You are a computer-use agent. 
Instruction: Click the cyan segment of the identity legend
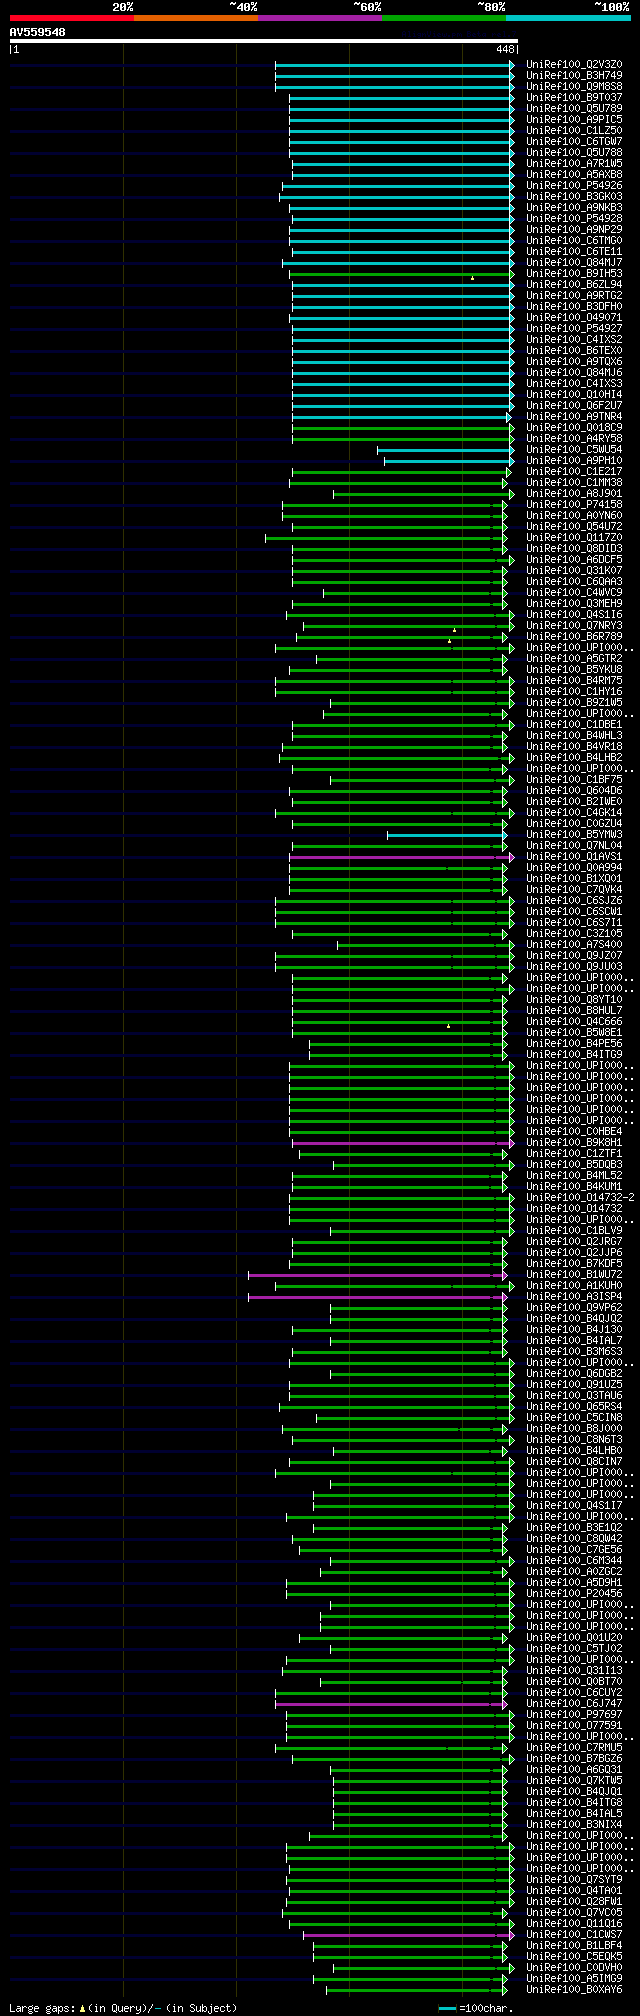(x=568, y=18)
